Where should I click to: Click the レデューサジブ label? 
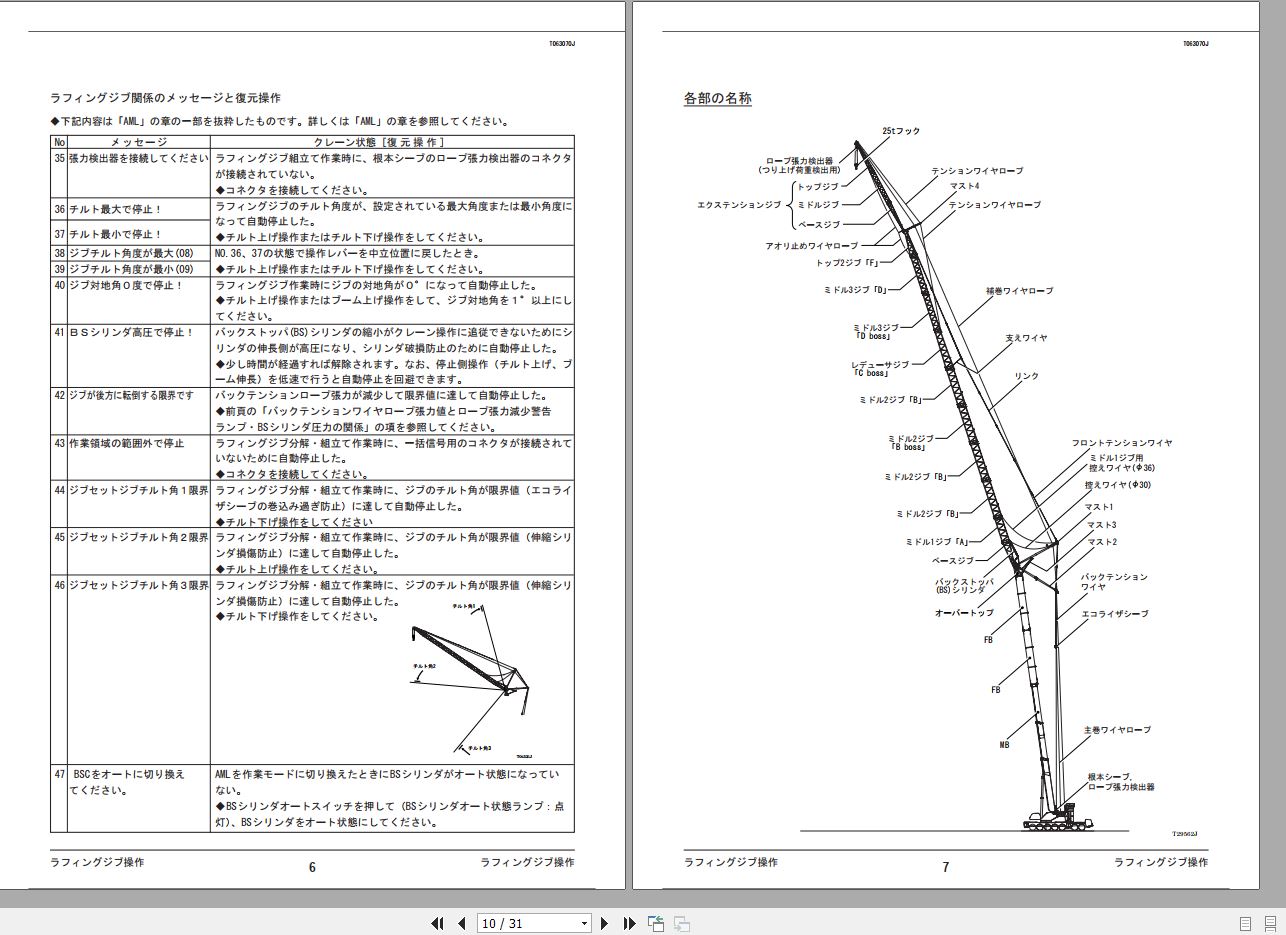point(881,364)
